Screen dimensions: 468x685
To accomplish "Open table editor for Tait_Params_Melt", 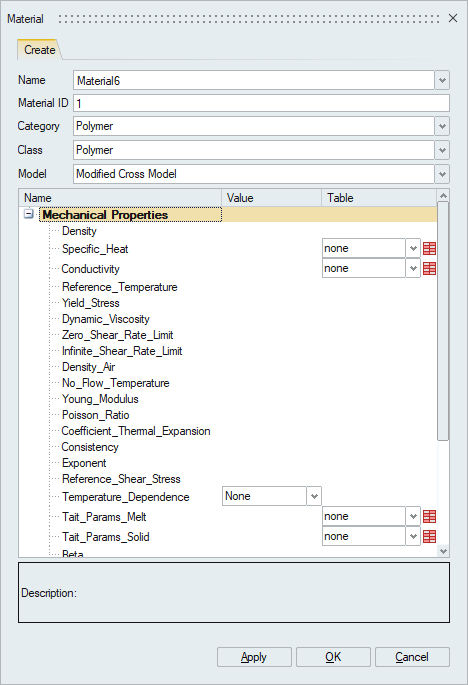I will pos(430,516).
